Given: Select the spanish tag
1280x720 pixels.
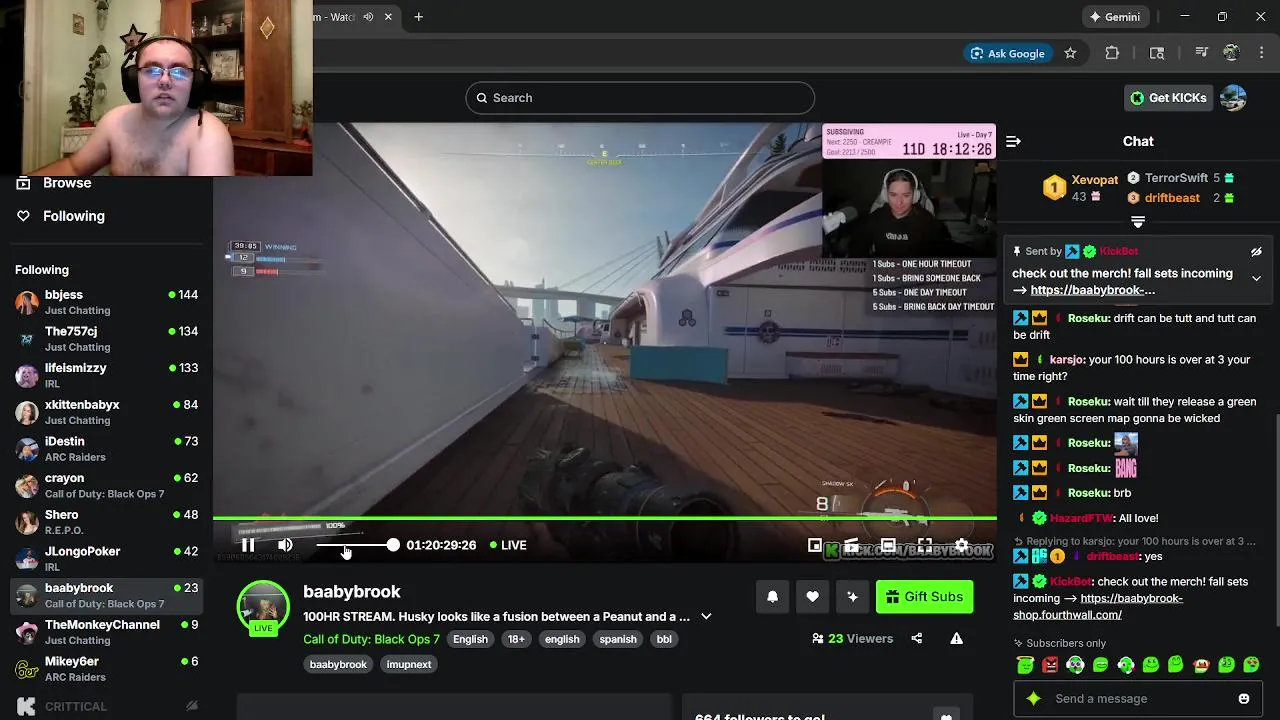Looking at the screenshot, I should coord(618,639).
